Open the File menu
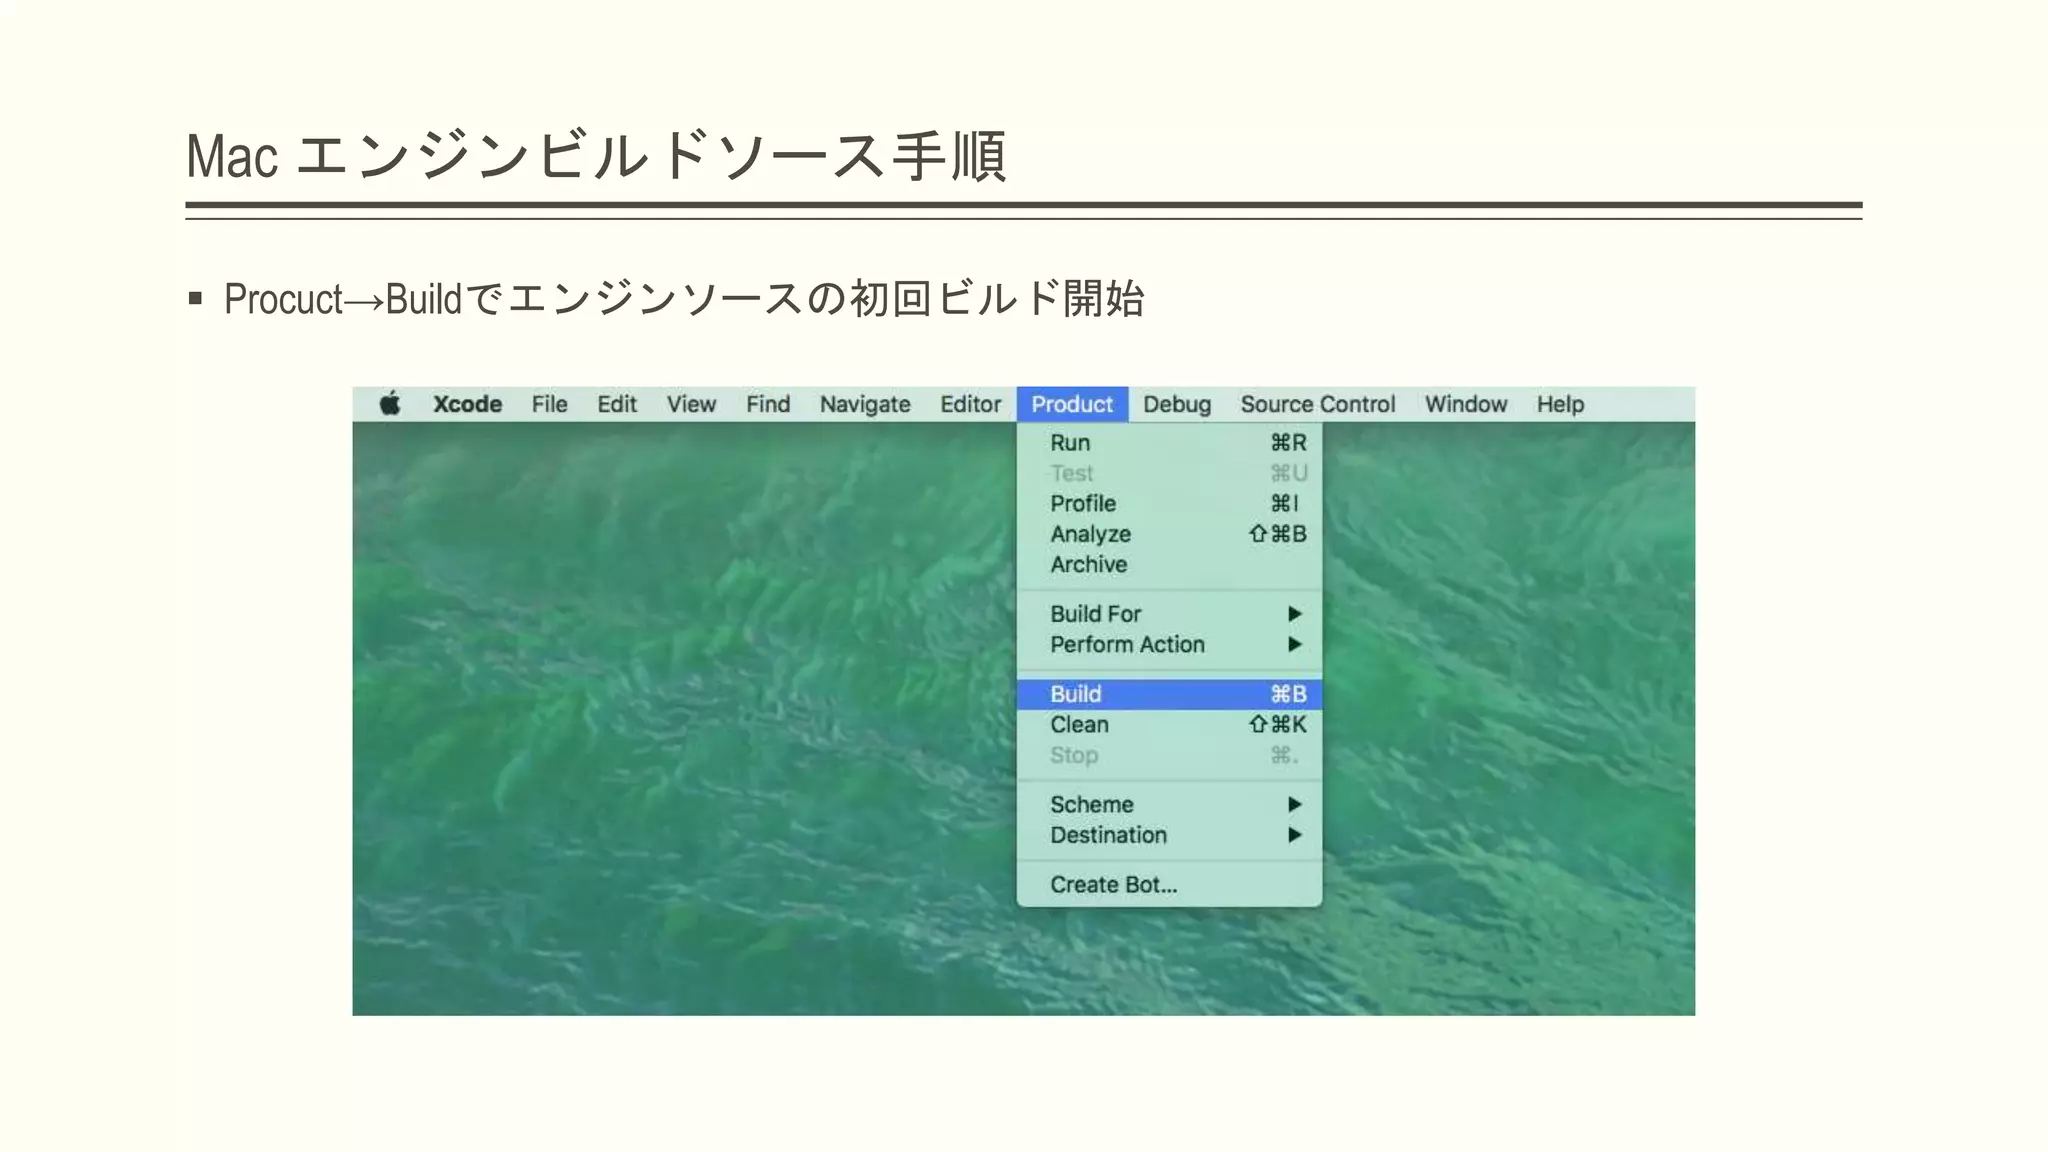This screenshot has width=2048, height=1152. (549, 404)
